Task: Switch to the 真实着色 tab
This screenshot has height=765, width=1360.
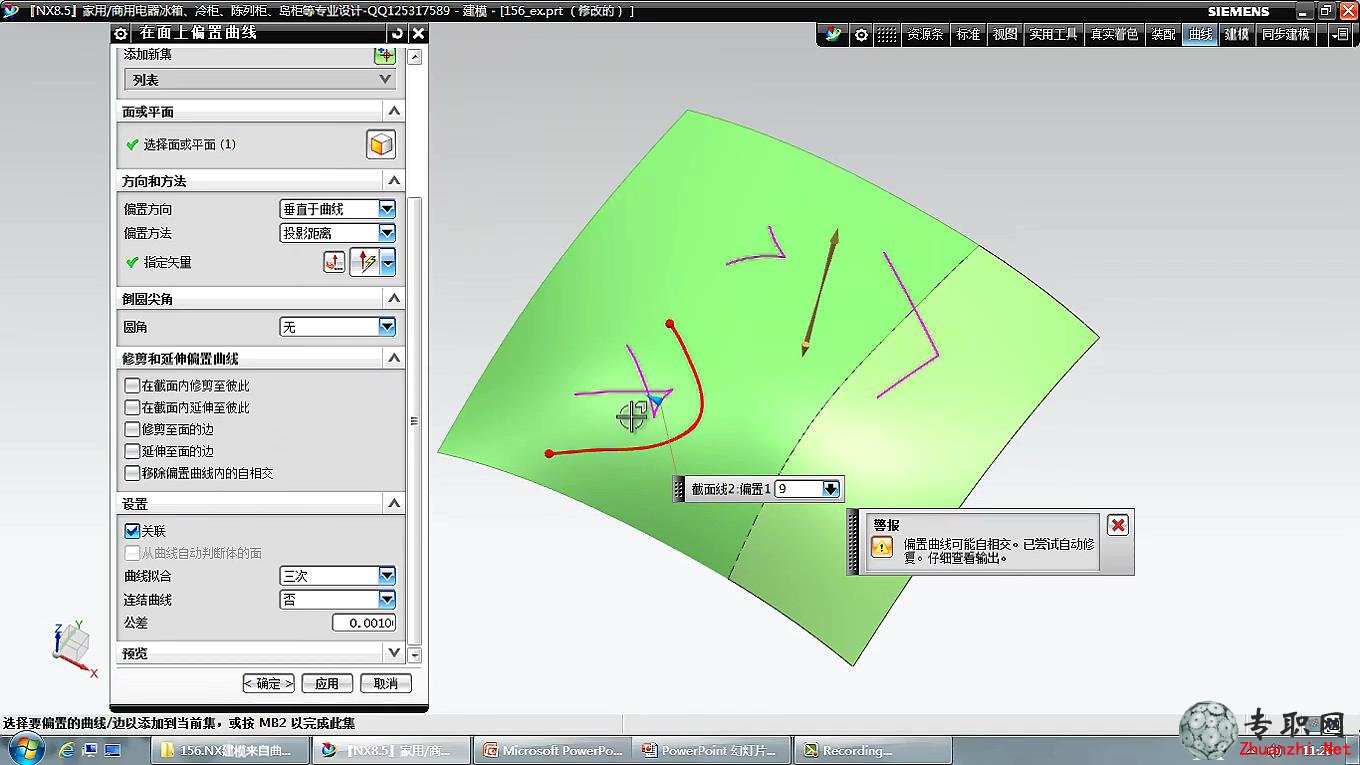Action: tap(1115, 35)
